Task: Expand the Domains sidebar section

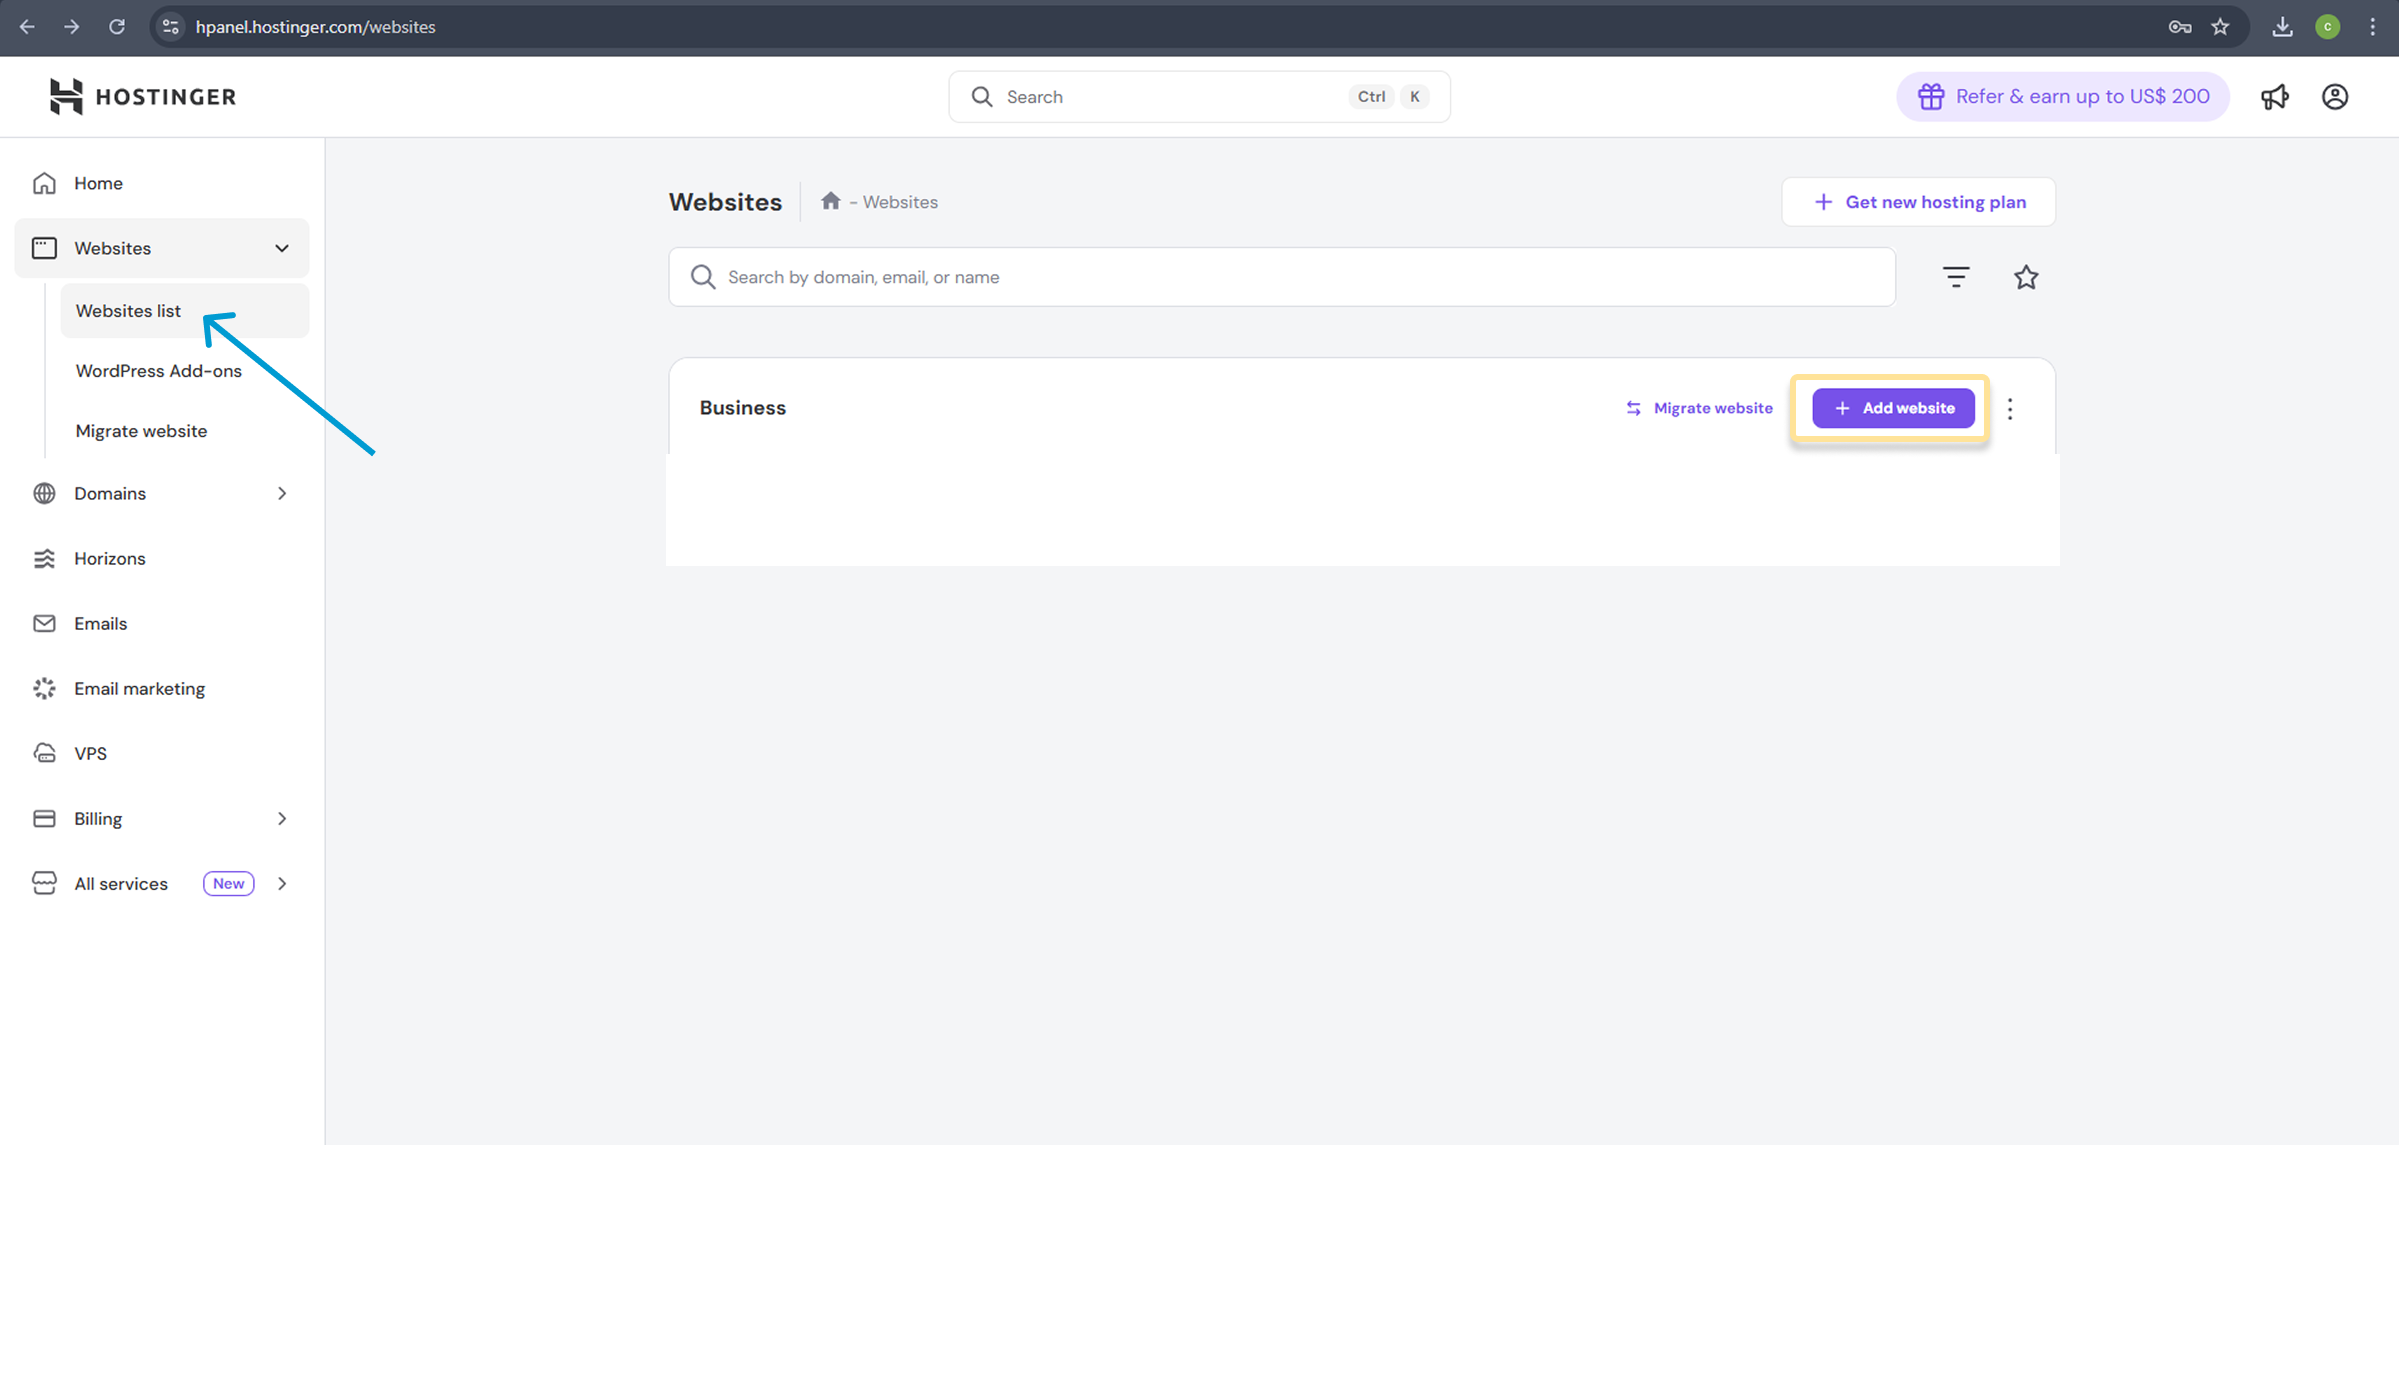Action: [x=282, y=493]
